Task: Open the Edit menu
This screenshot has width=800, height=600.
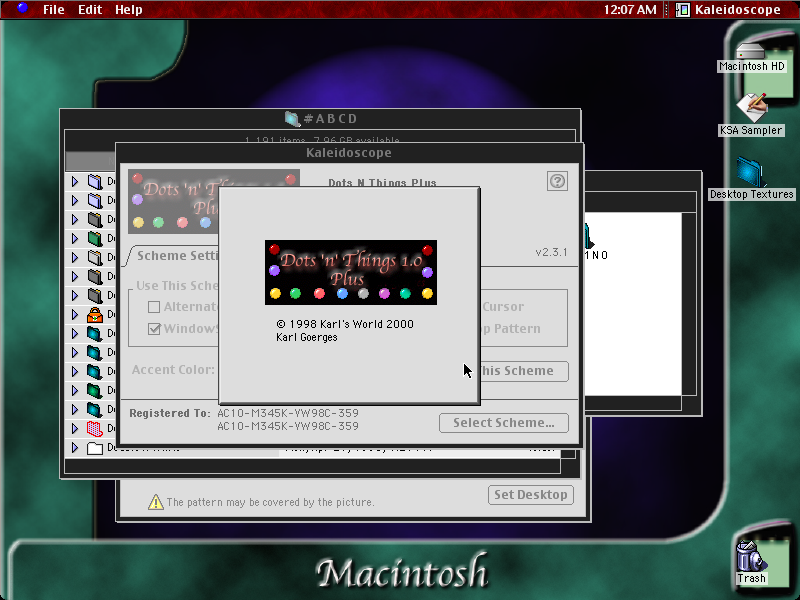Action: [90, 9]
